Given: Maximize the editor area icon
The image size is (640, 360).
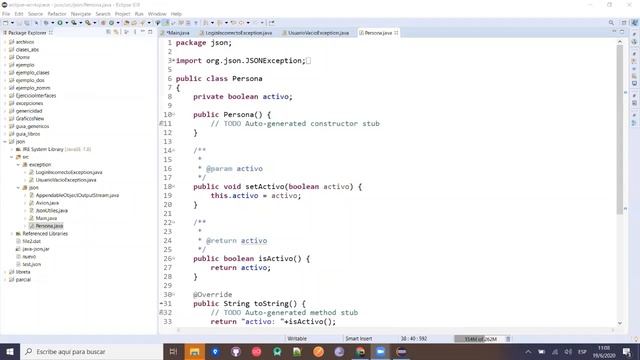Looking at the screenshot, I should coord(622,32).
